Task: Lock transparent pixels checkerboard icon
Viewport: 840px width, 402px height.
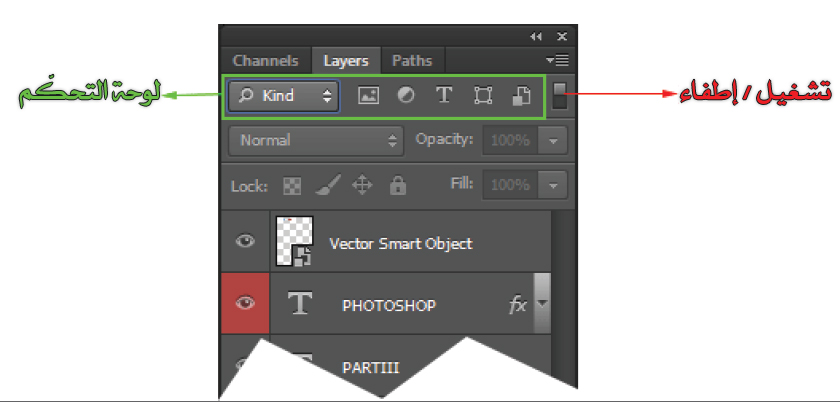Action: point(292,187)
